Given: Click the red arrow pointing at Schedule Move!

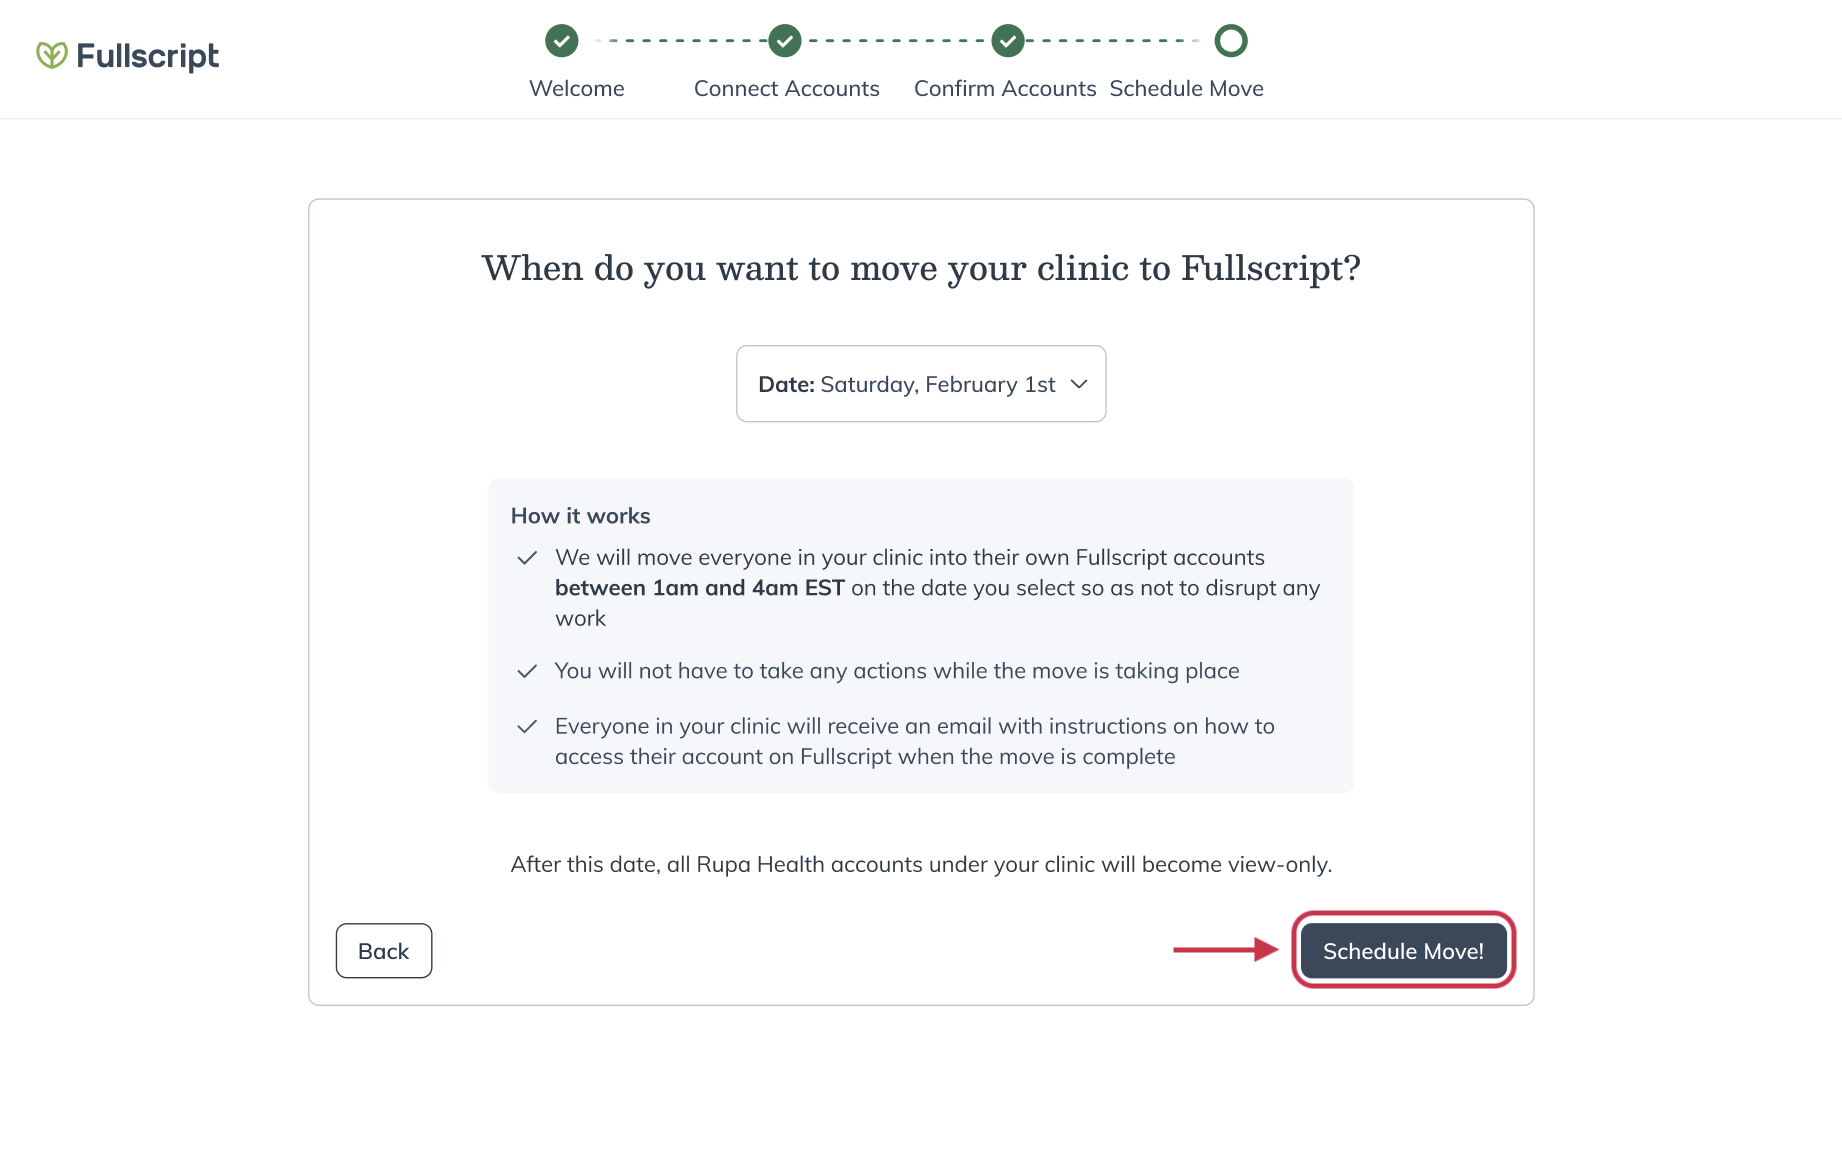Looking at the screenshot, I should (1222, 951).
